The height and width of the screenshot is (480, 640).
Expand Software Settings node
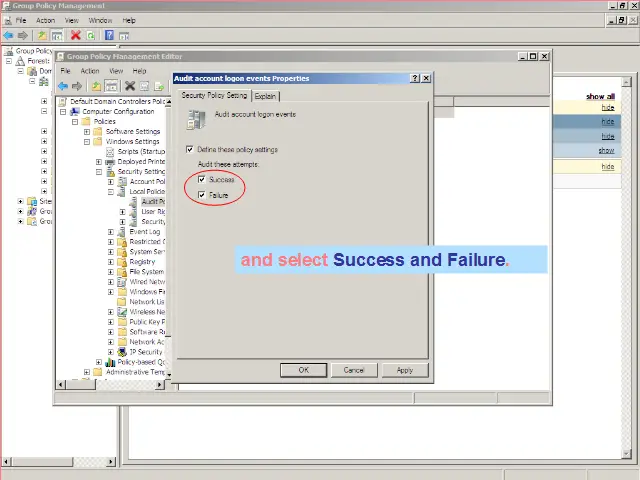(87, 131)
